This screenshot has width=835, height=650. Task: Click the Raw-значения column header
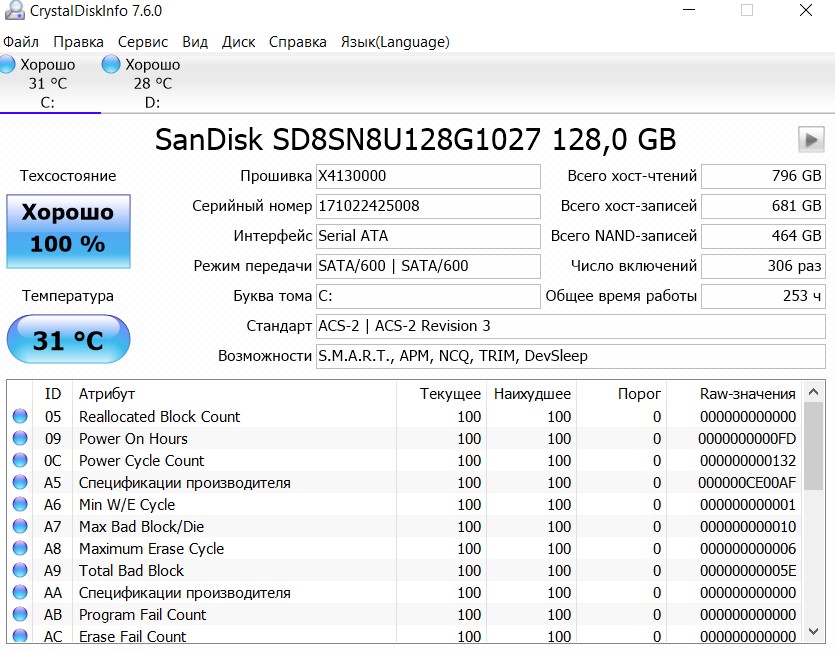(747, 394)
